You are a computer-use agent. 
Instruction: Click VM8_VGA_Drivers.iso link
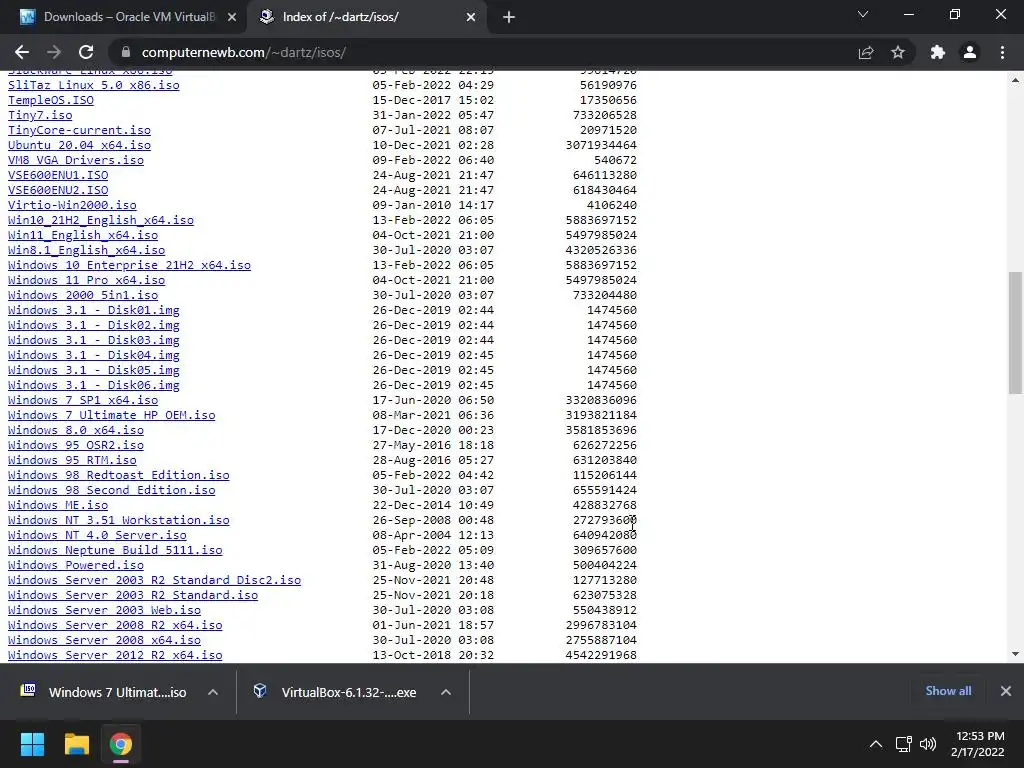tap(76, 160)
